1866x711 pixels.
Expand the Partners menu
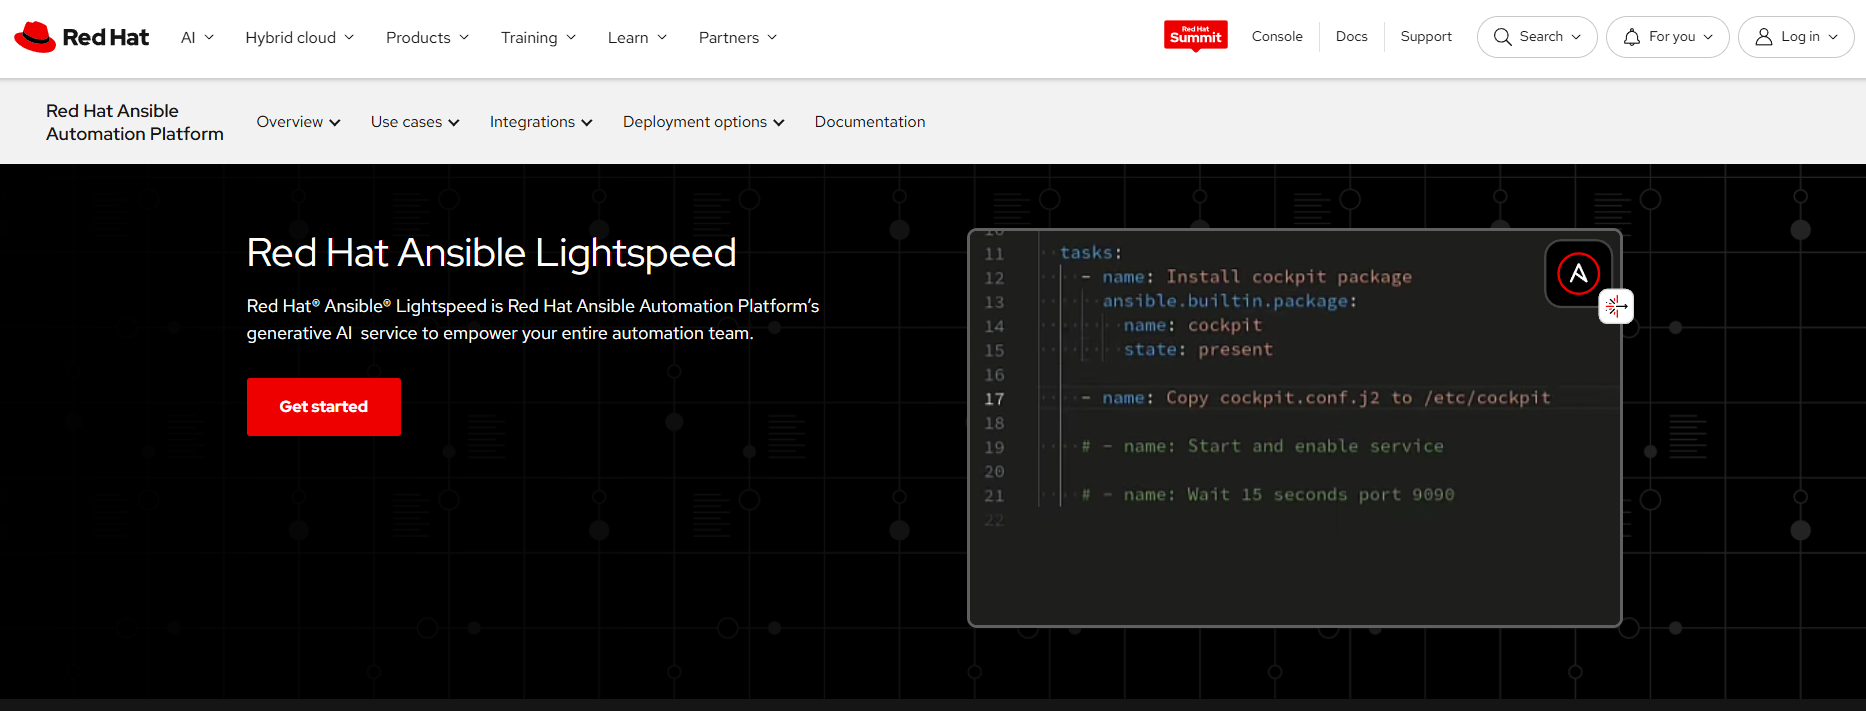(737, 37)
